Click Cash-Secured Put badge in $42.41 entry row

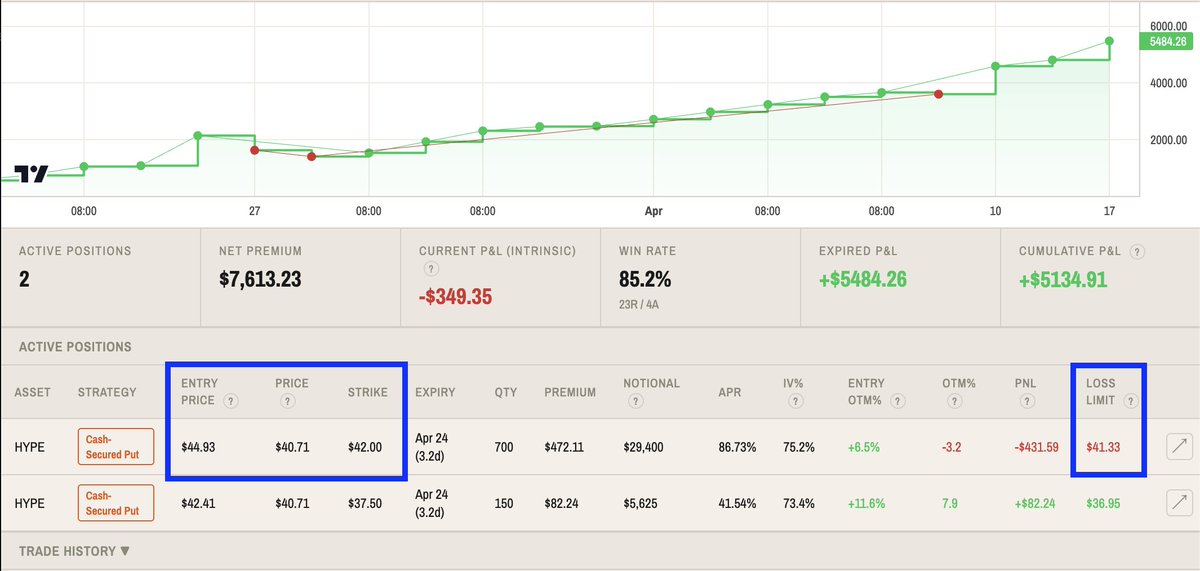pos(116,503)
